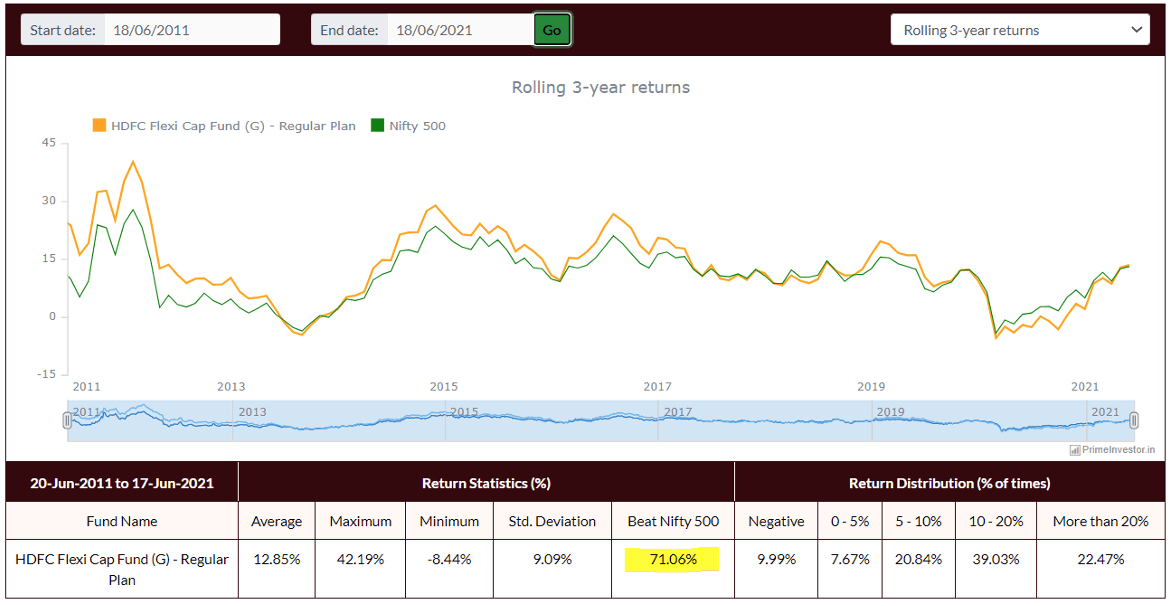Click the 2013 label in range navigator

(252, 412)
